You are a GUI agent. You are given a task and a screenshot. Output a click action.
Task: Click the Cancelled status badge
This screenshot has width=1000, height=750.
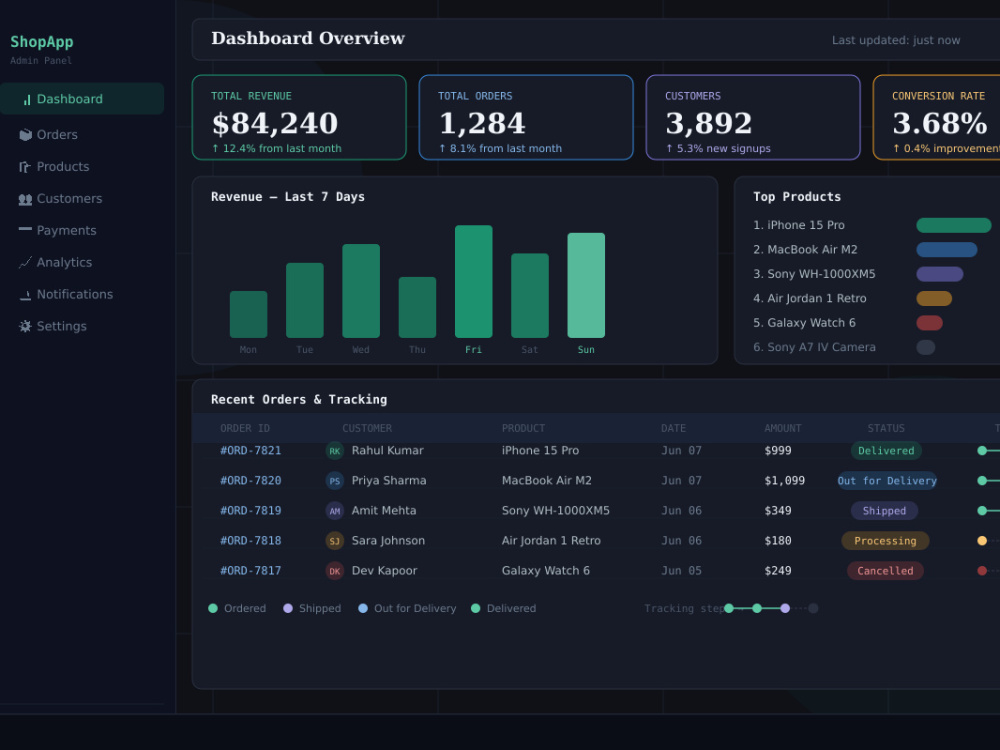point(885,571)
